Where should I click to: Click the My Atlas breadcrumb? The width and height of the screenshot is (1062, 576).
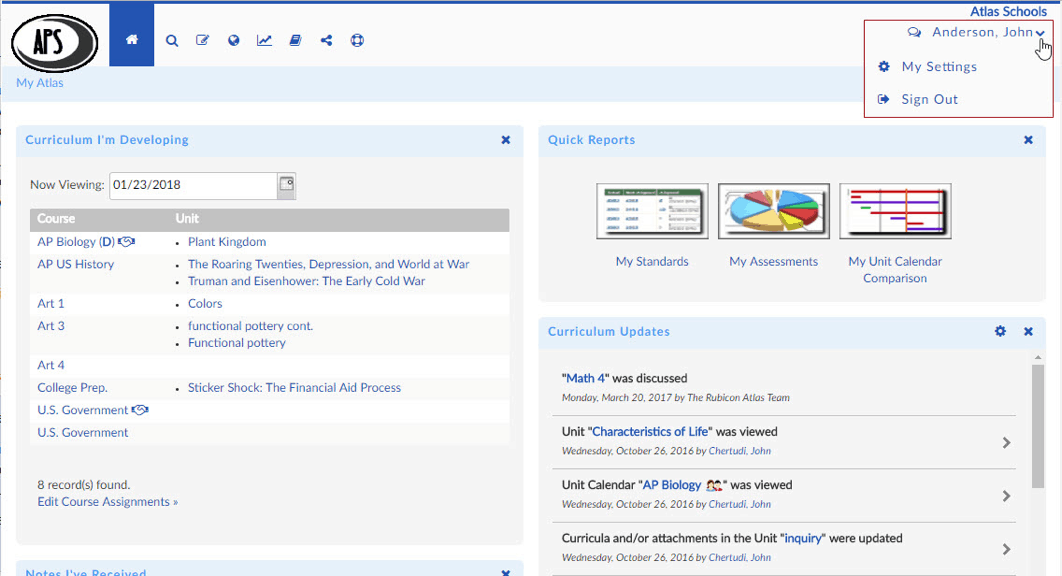[40, 83]
